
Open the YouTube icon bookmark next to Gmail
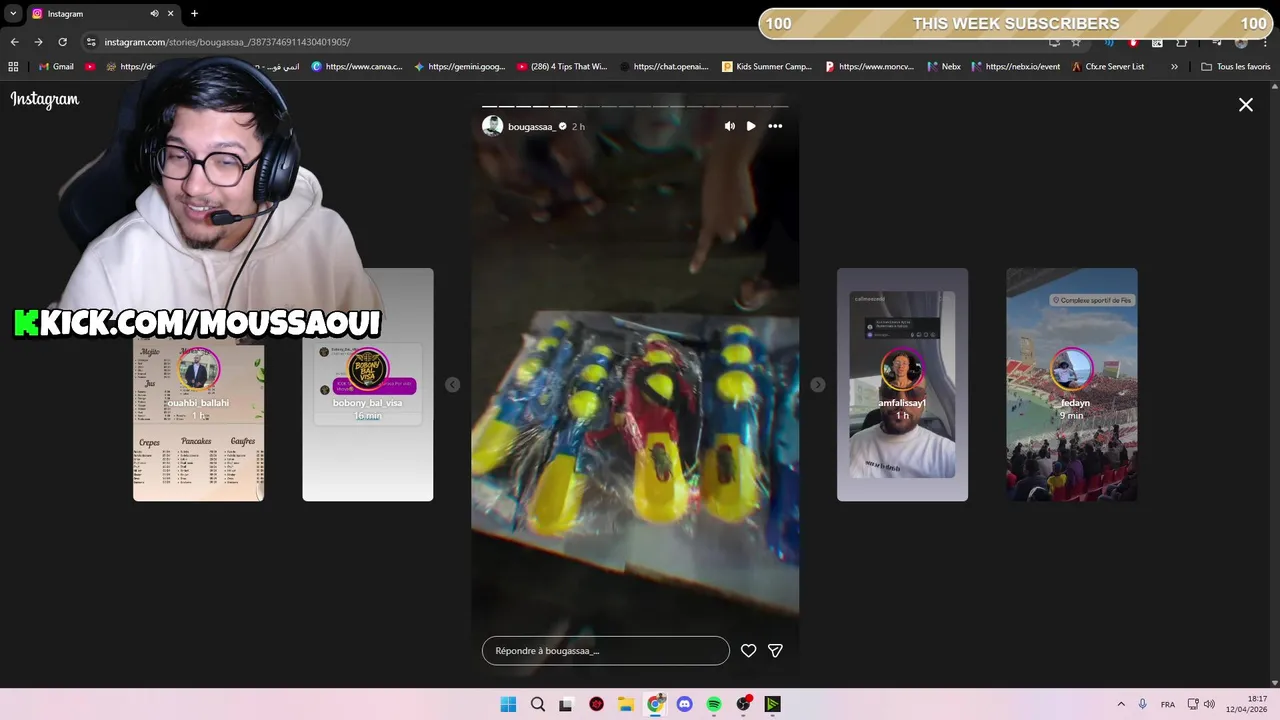tap(90, 67)
